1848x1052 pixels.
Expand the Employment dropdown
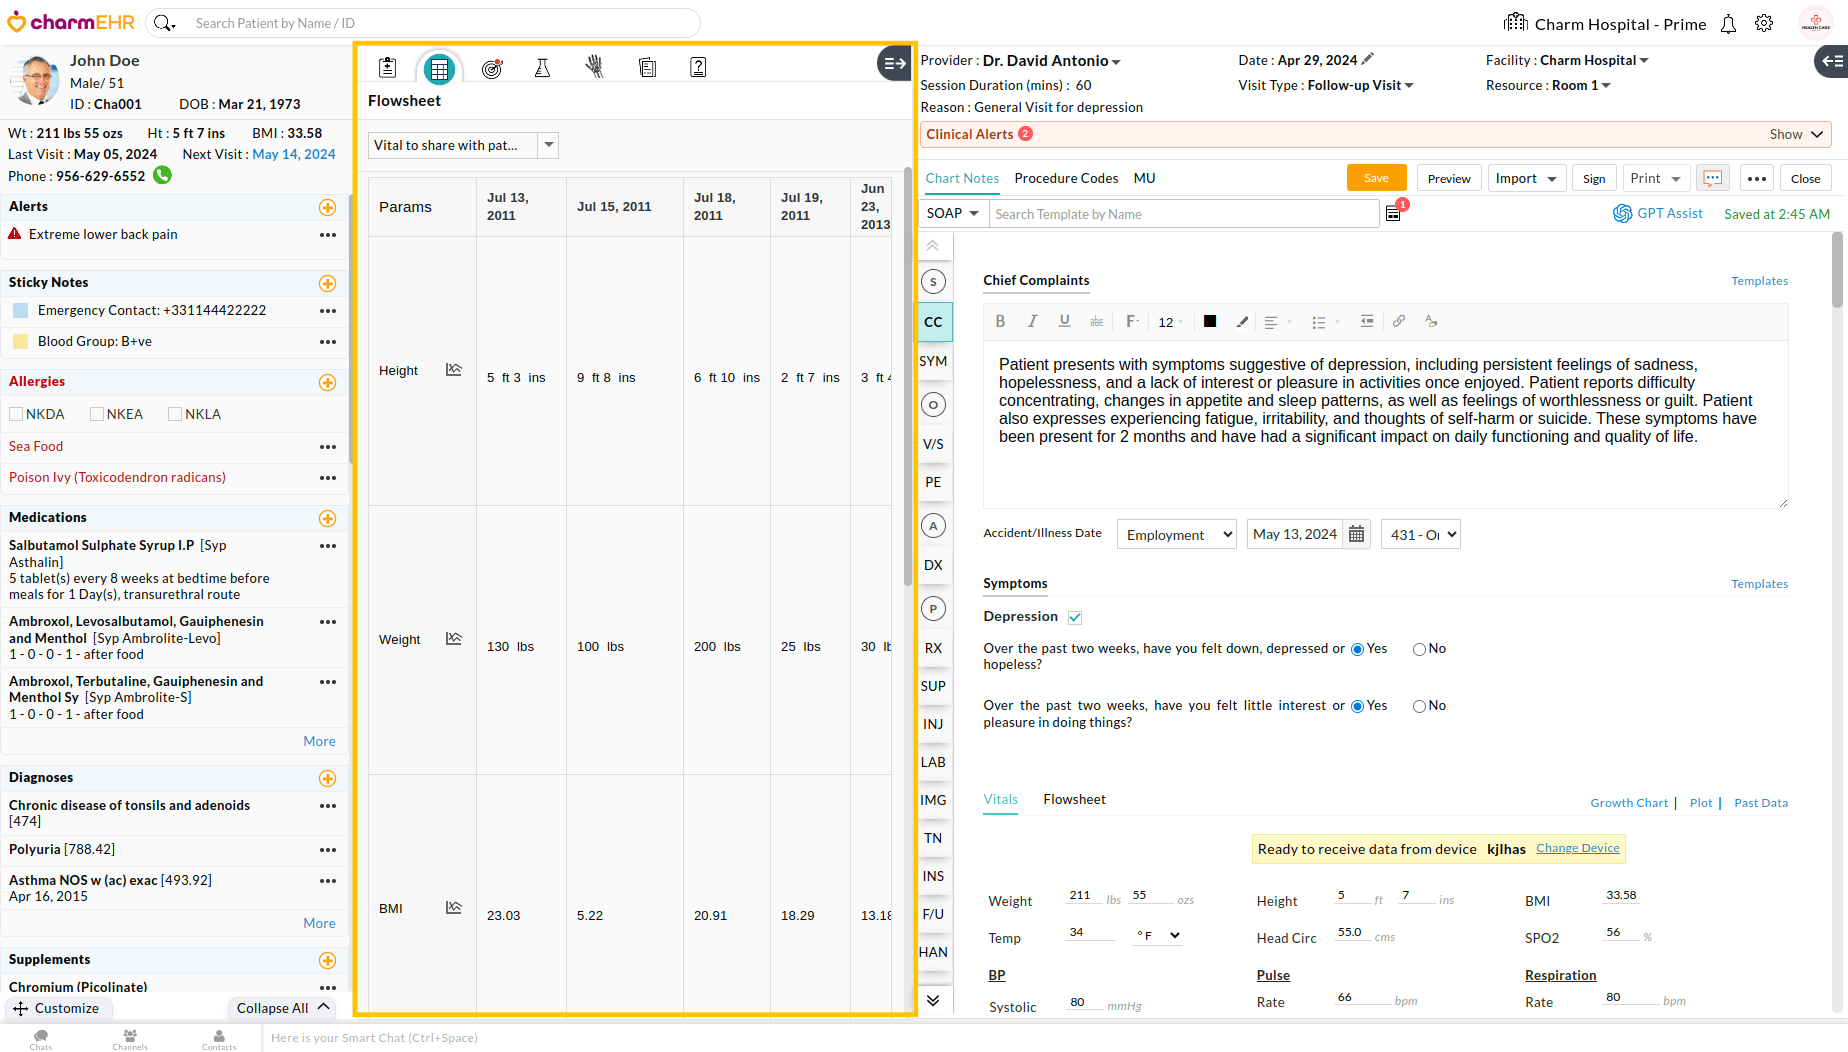point(1176,535)
